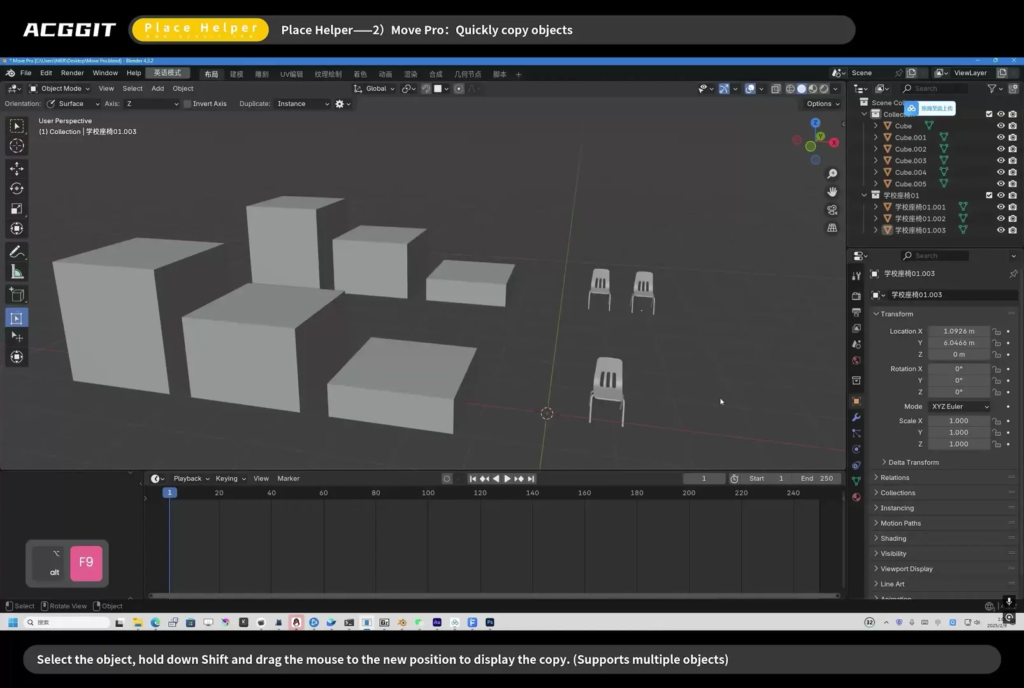Toggle camera view icon in viewport
The width and height of the screenshot is (1024, 688).
click(832, 210)
